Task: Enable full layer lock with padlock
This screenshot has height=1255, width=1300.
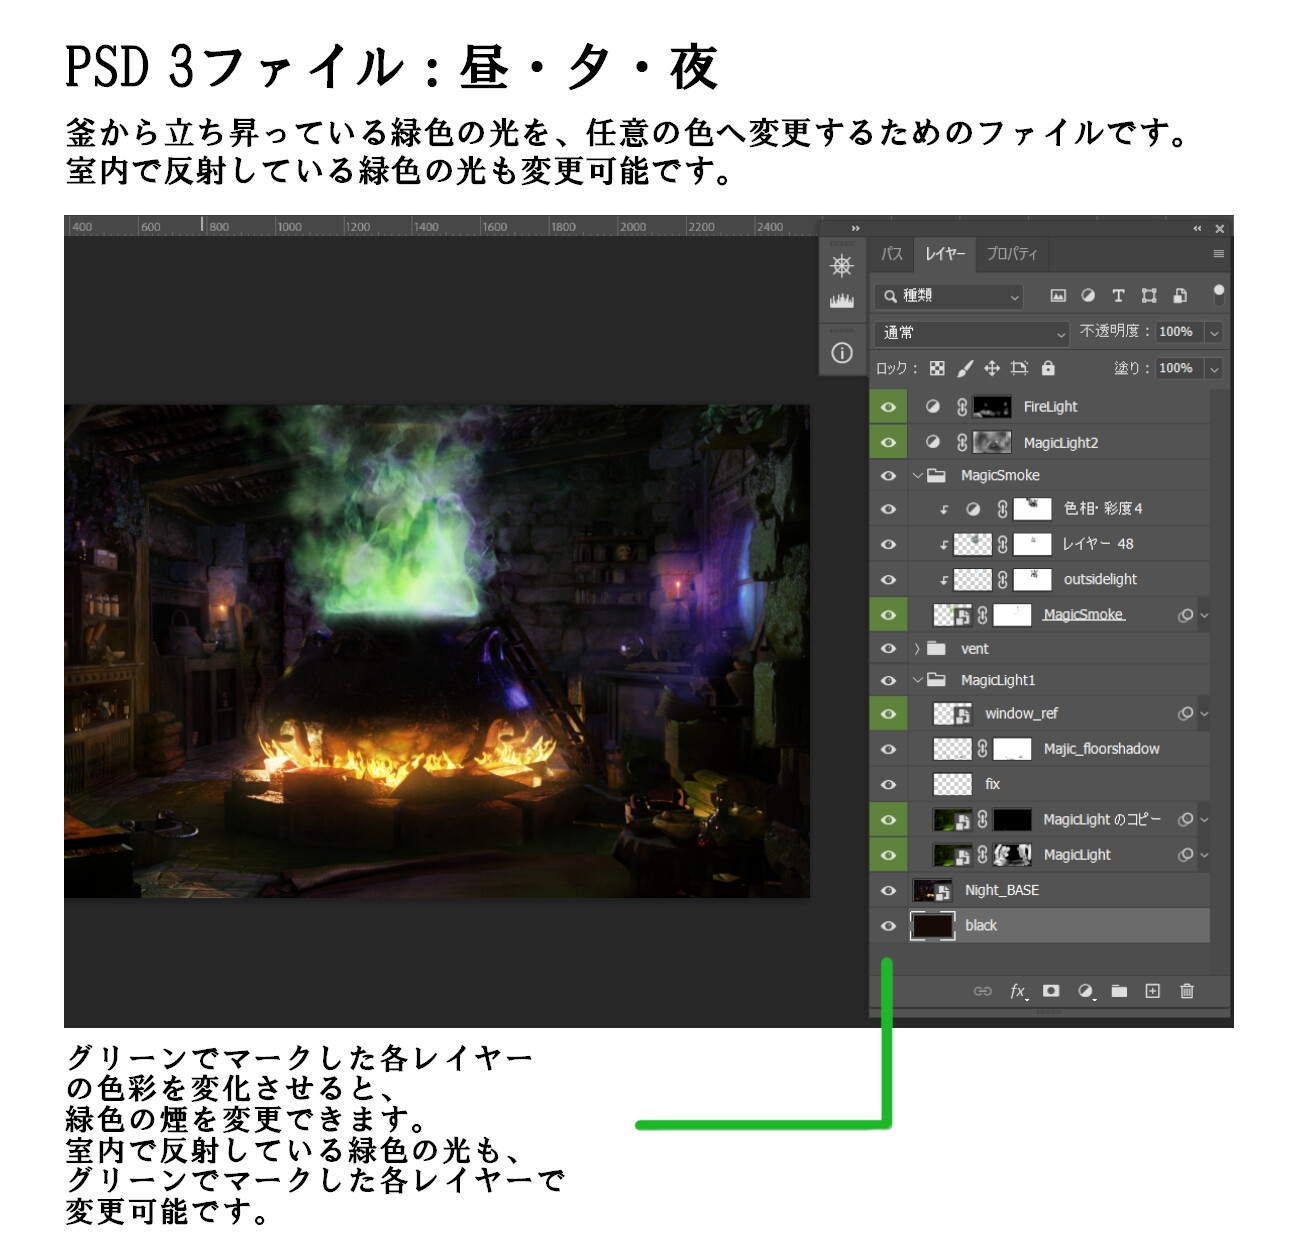Action: point(1046,368)
